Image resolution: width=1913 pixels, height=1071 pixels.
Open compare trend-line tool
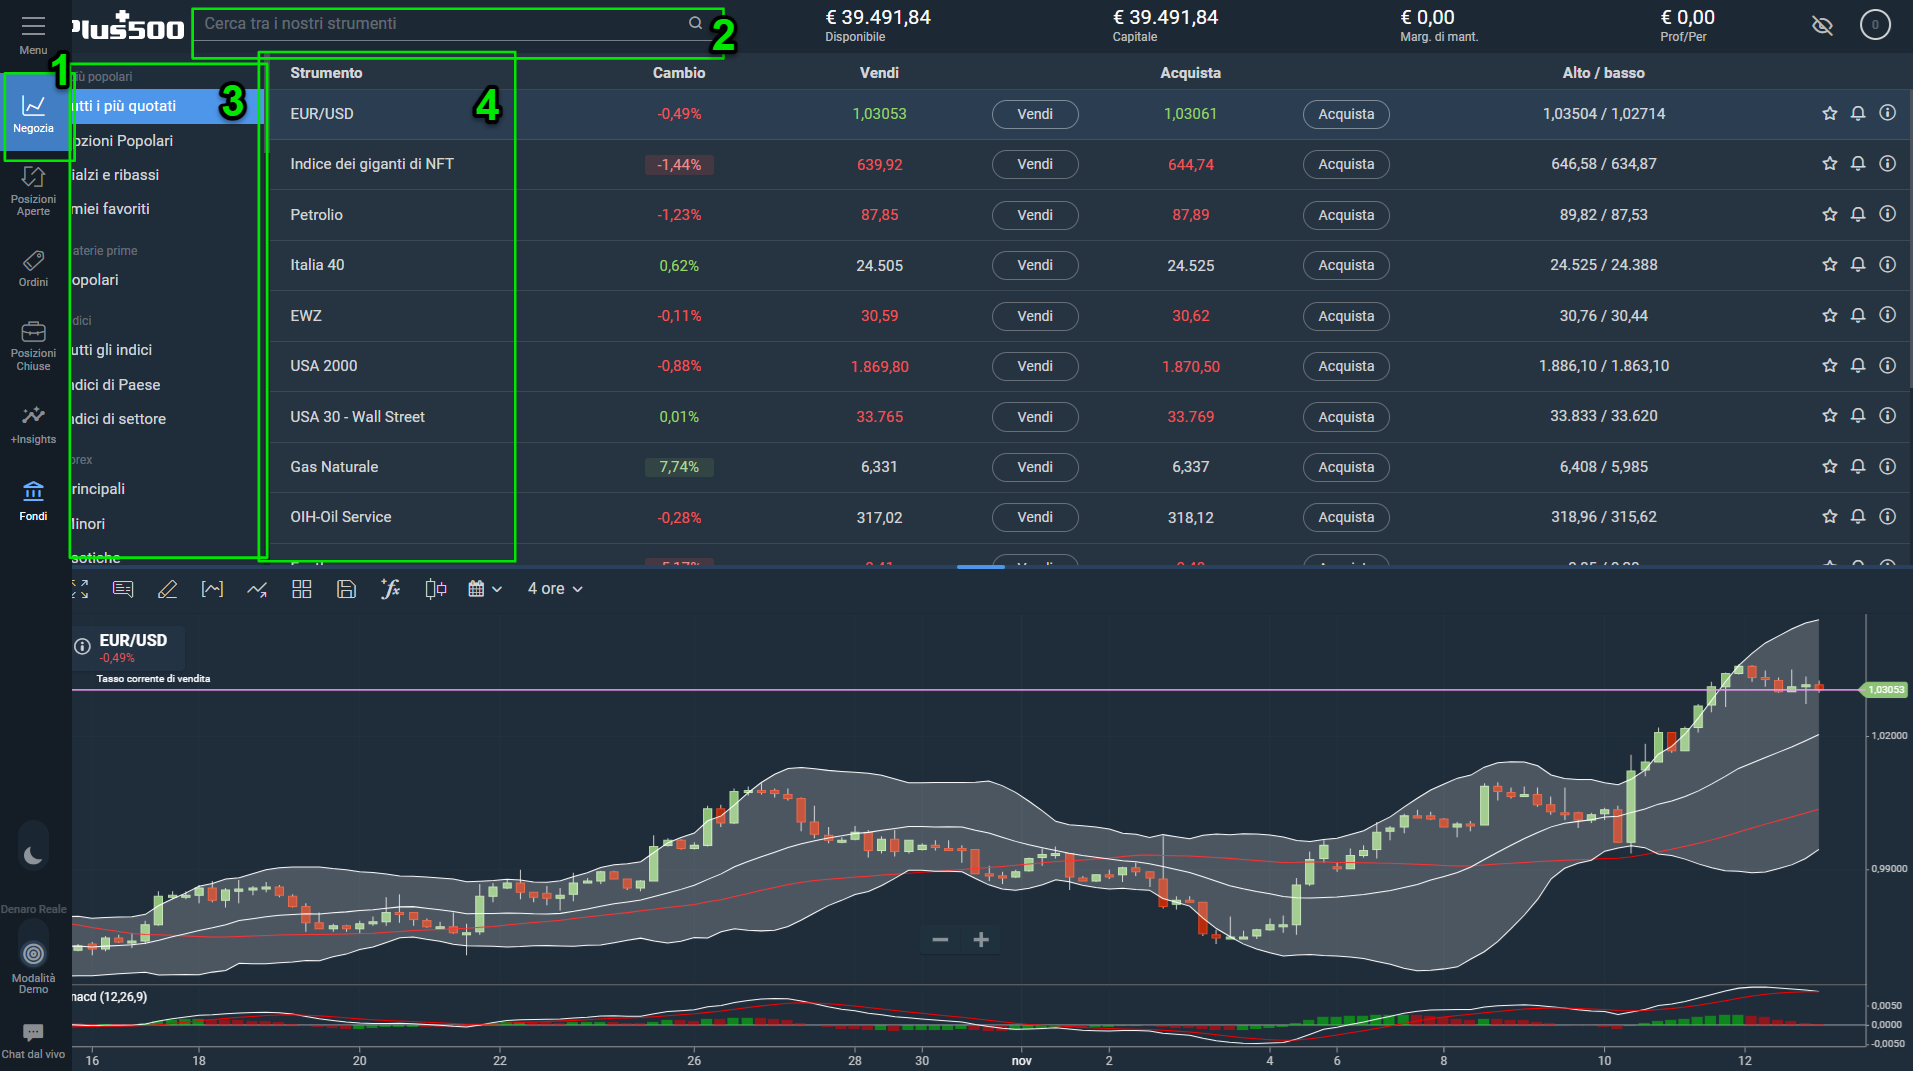tap(257, 589)
